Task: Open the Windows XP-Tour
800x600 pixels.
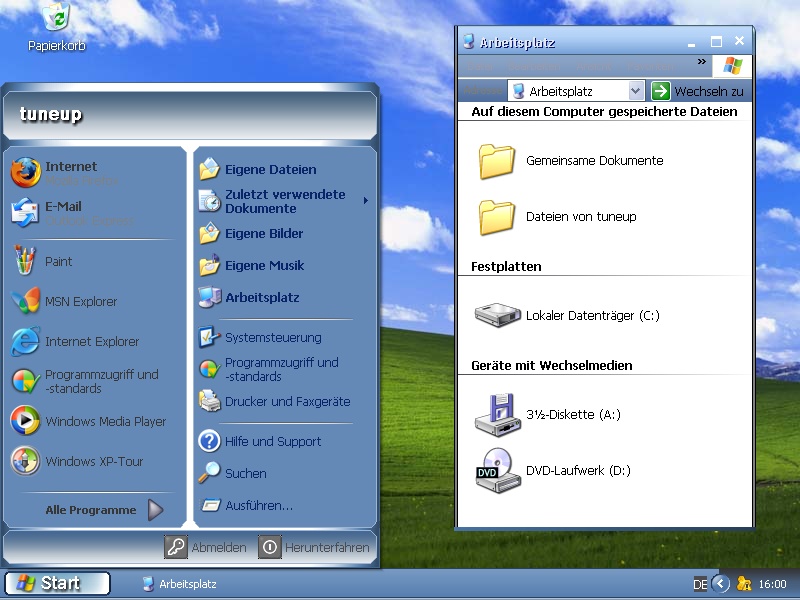Action: [x=94, y=461]
